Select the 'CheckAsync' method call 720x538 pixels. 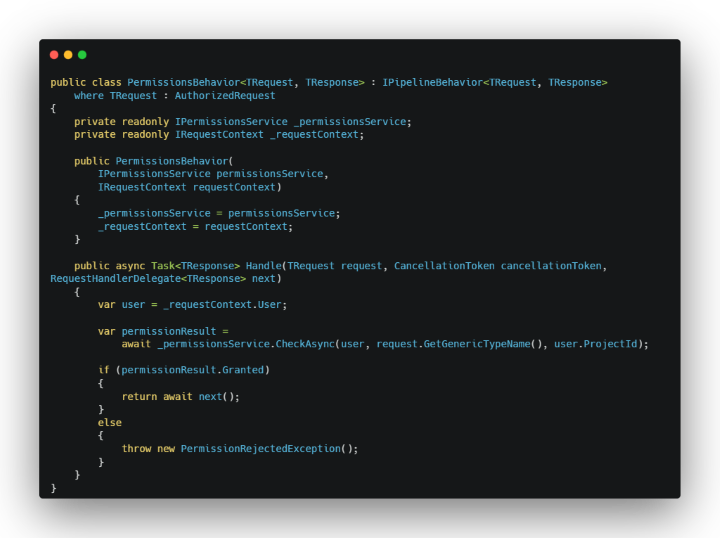(305, 344)
